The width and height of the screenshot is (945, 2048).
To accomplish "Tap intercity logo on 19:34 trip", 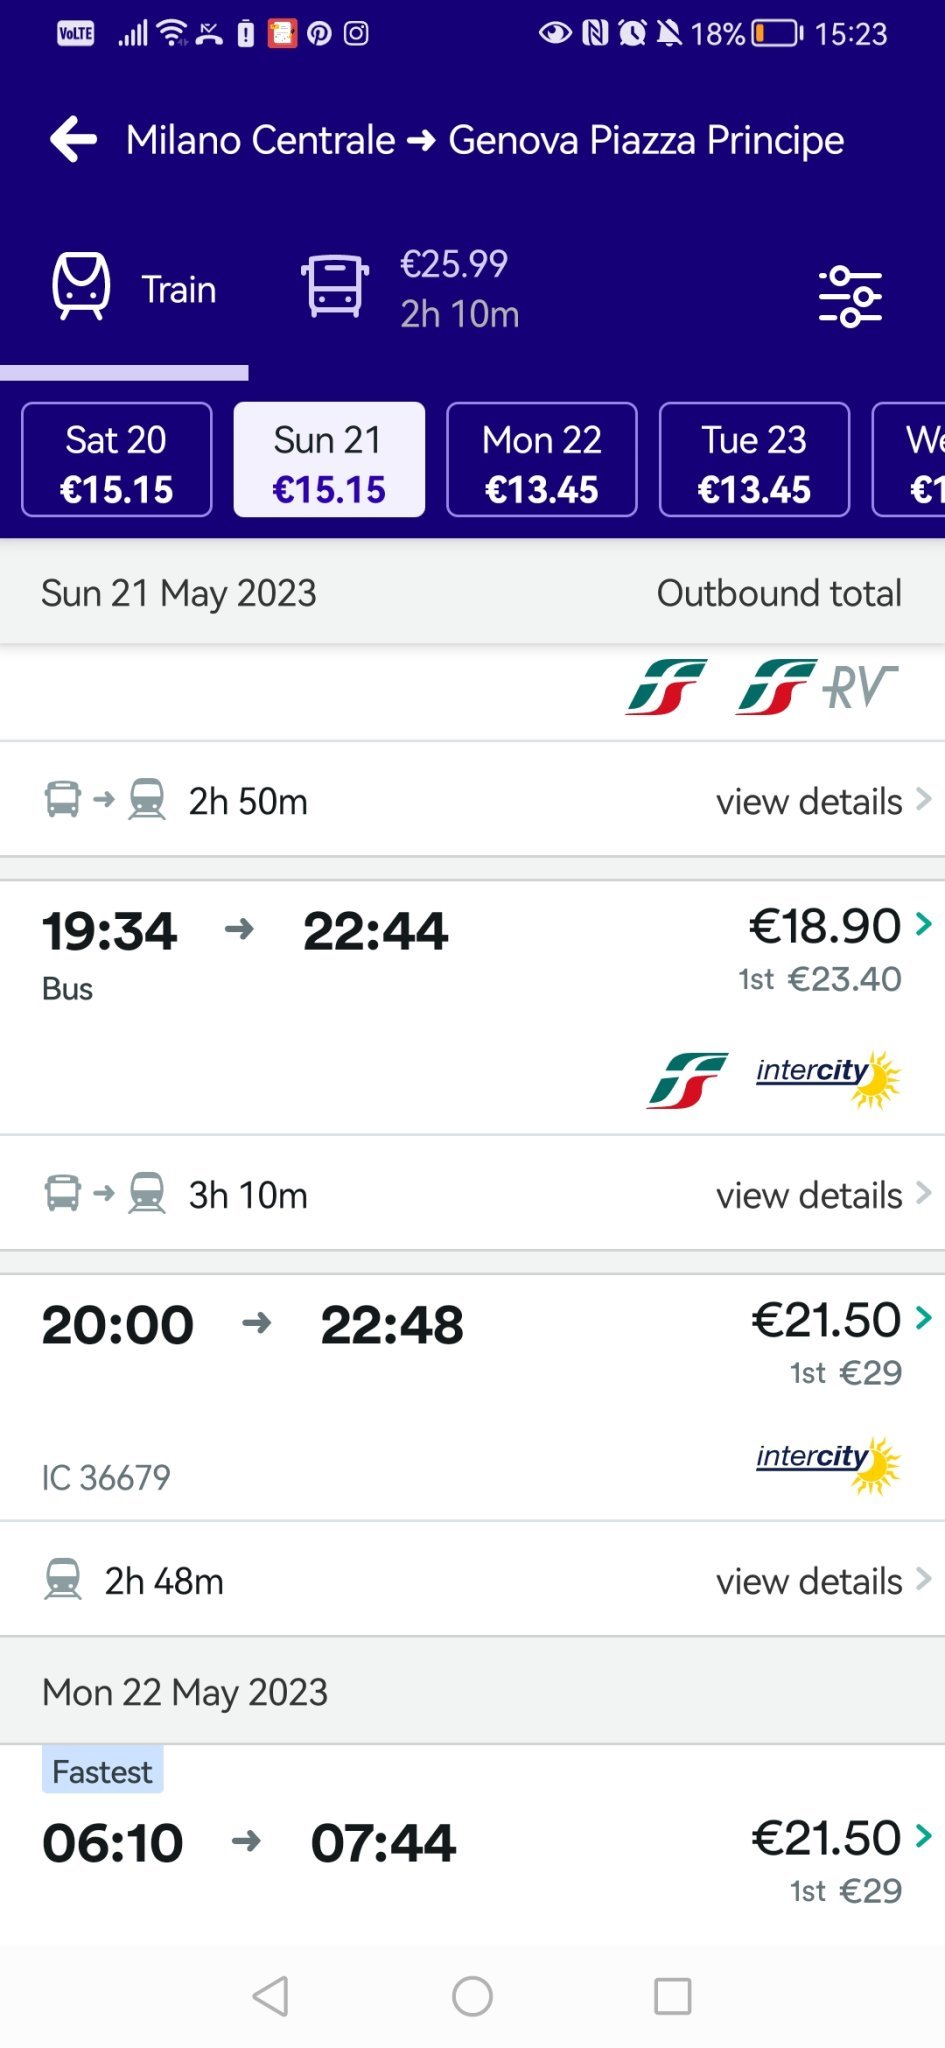I will click(827, 1078).
